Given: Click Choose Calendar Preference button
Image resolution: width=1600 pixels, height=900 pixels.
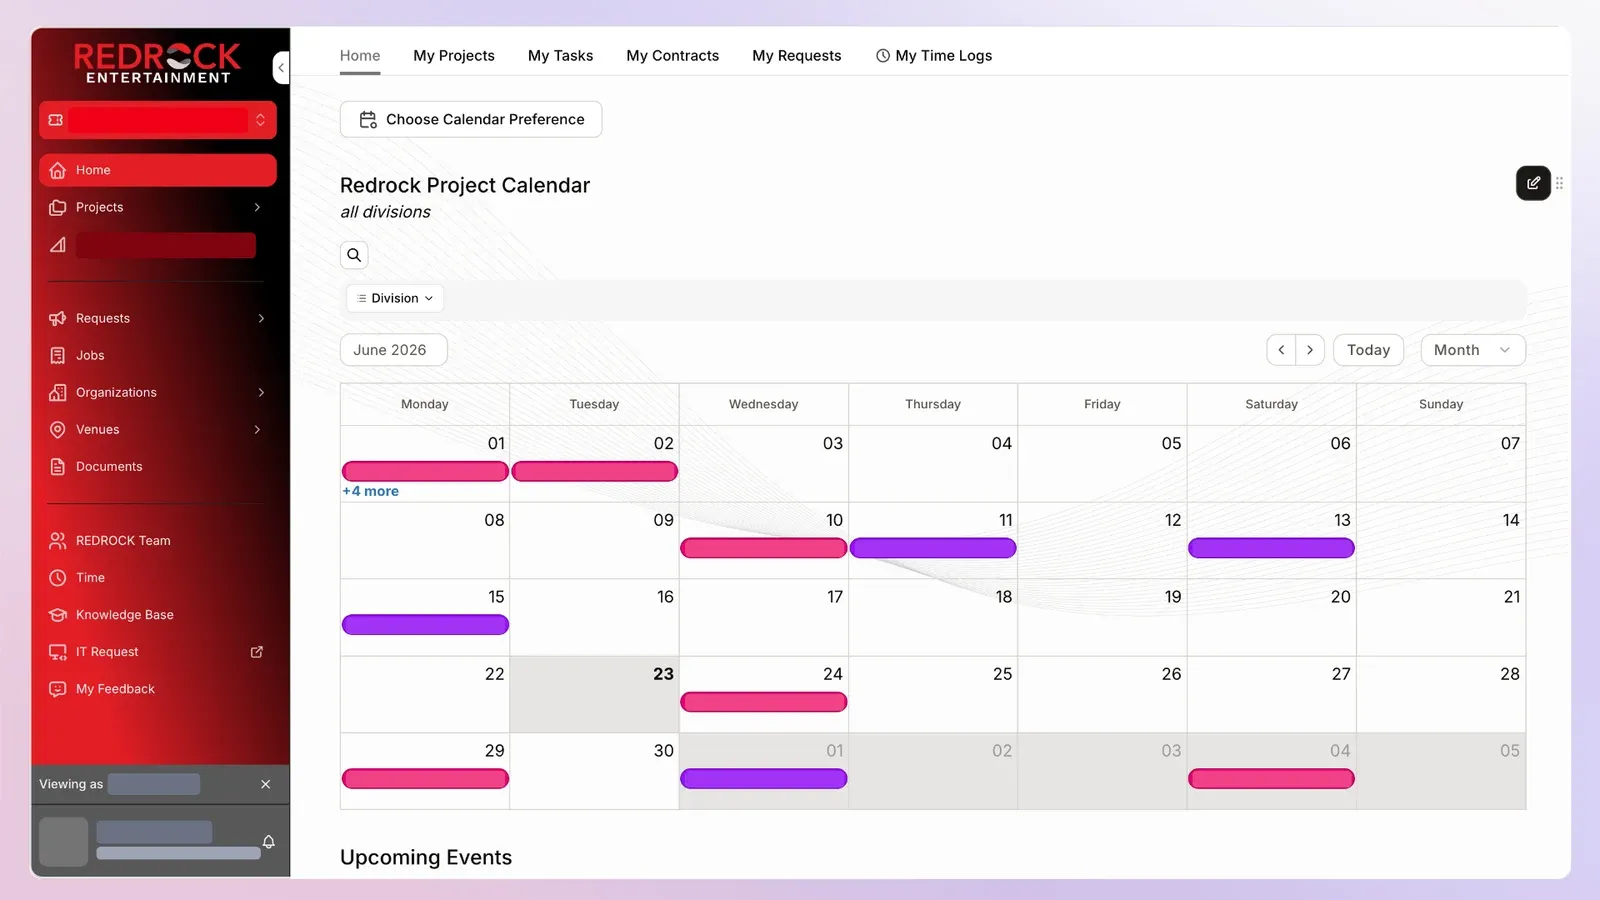Looking at the screenshot, I should (471, 119).
